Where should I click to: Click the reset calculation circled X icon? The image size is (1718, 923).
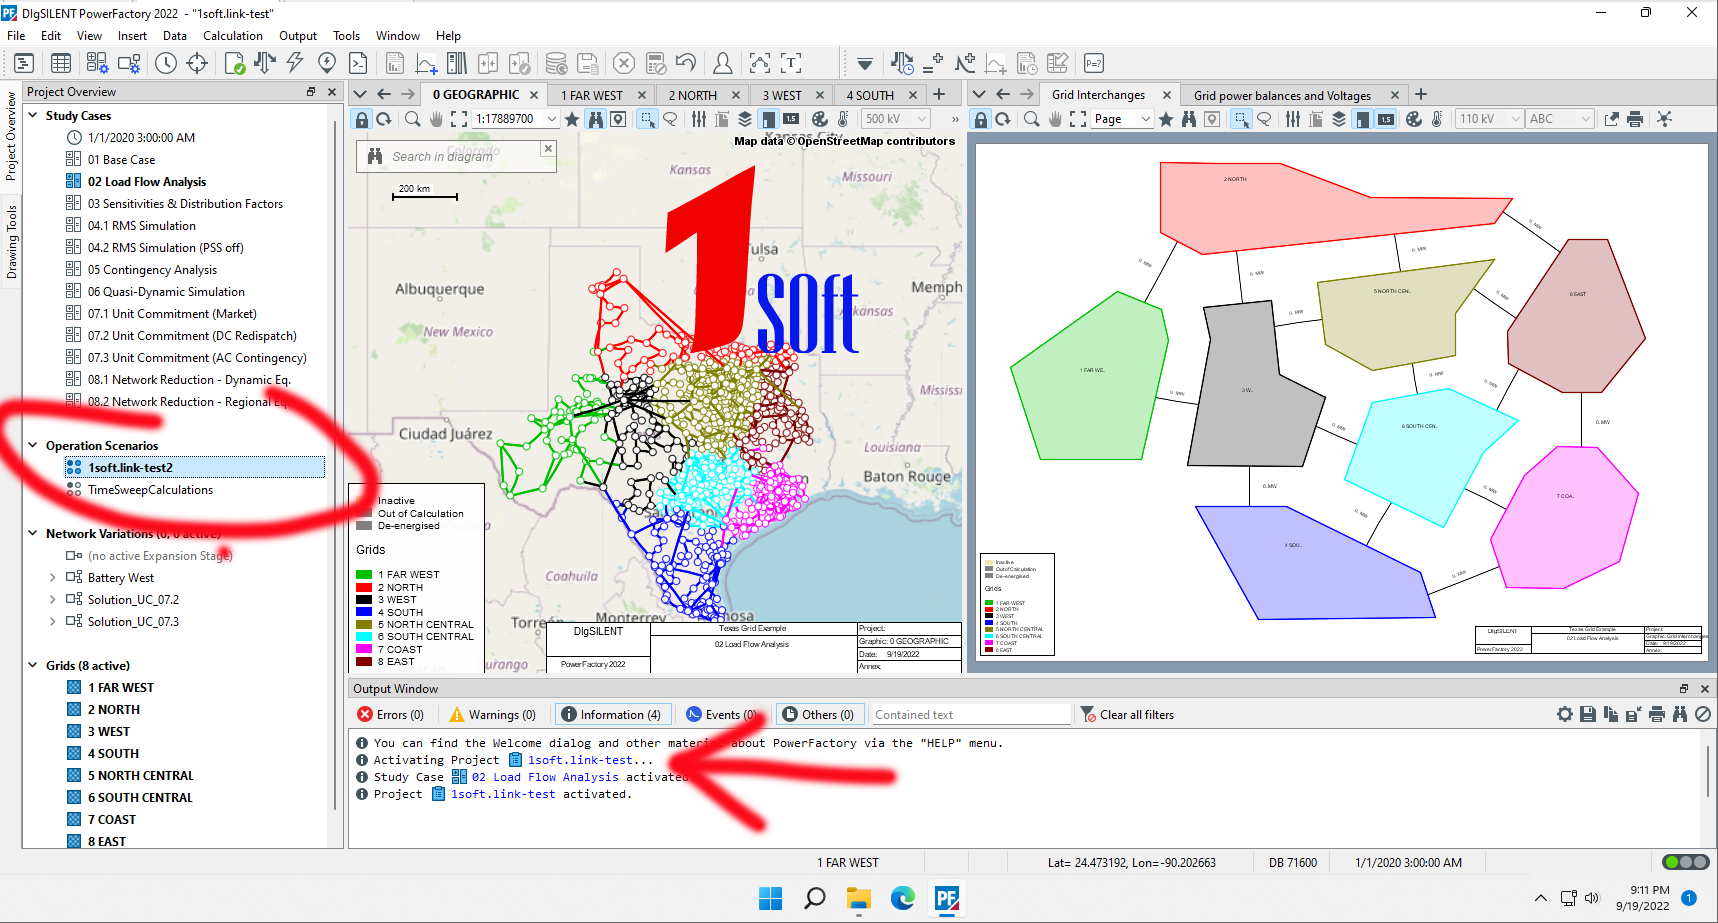tap(624, 63)
